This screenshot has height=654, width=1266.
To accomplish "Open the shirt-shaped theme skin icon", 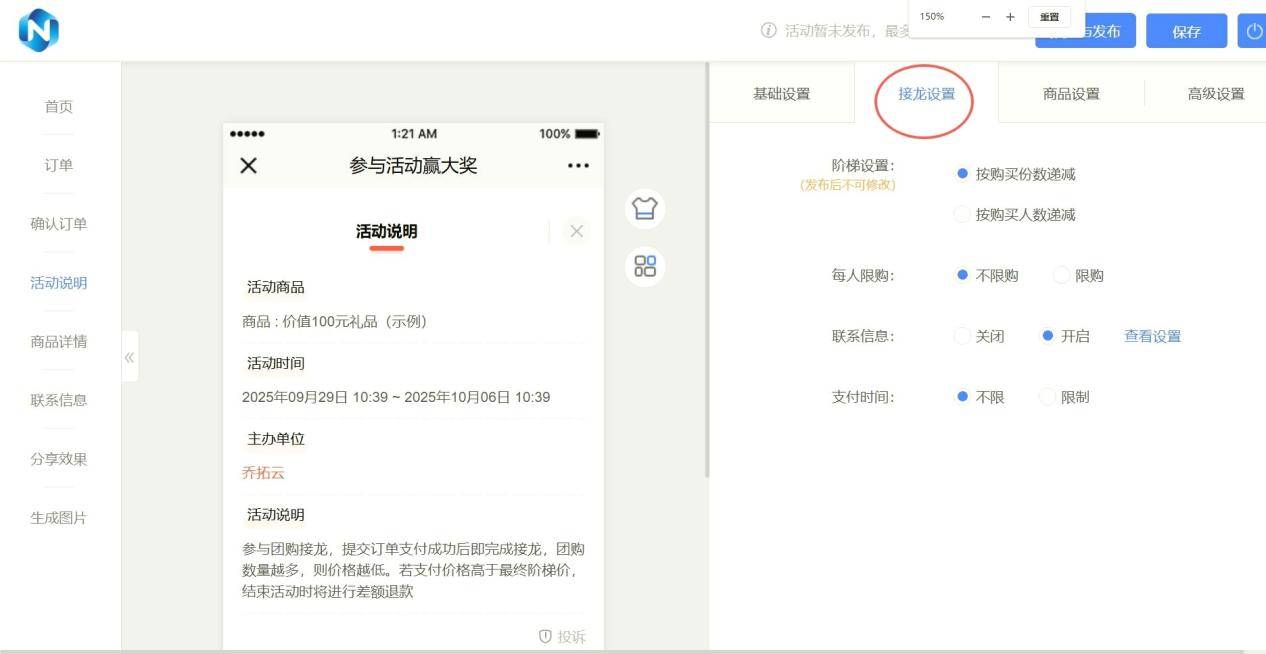I will click(x=645, y=208).
